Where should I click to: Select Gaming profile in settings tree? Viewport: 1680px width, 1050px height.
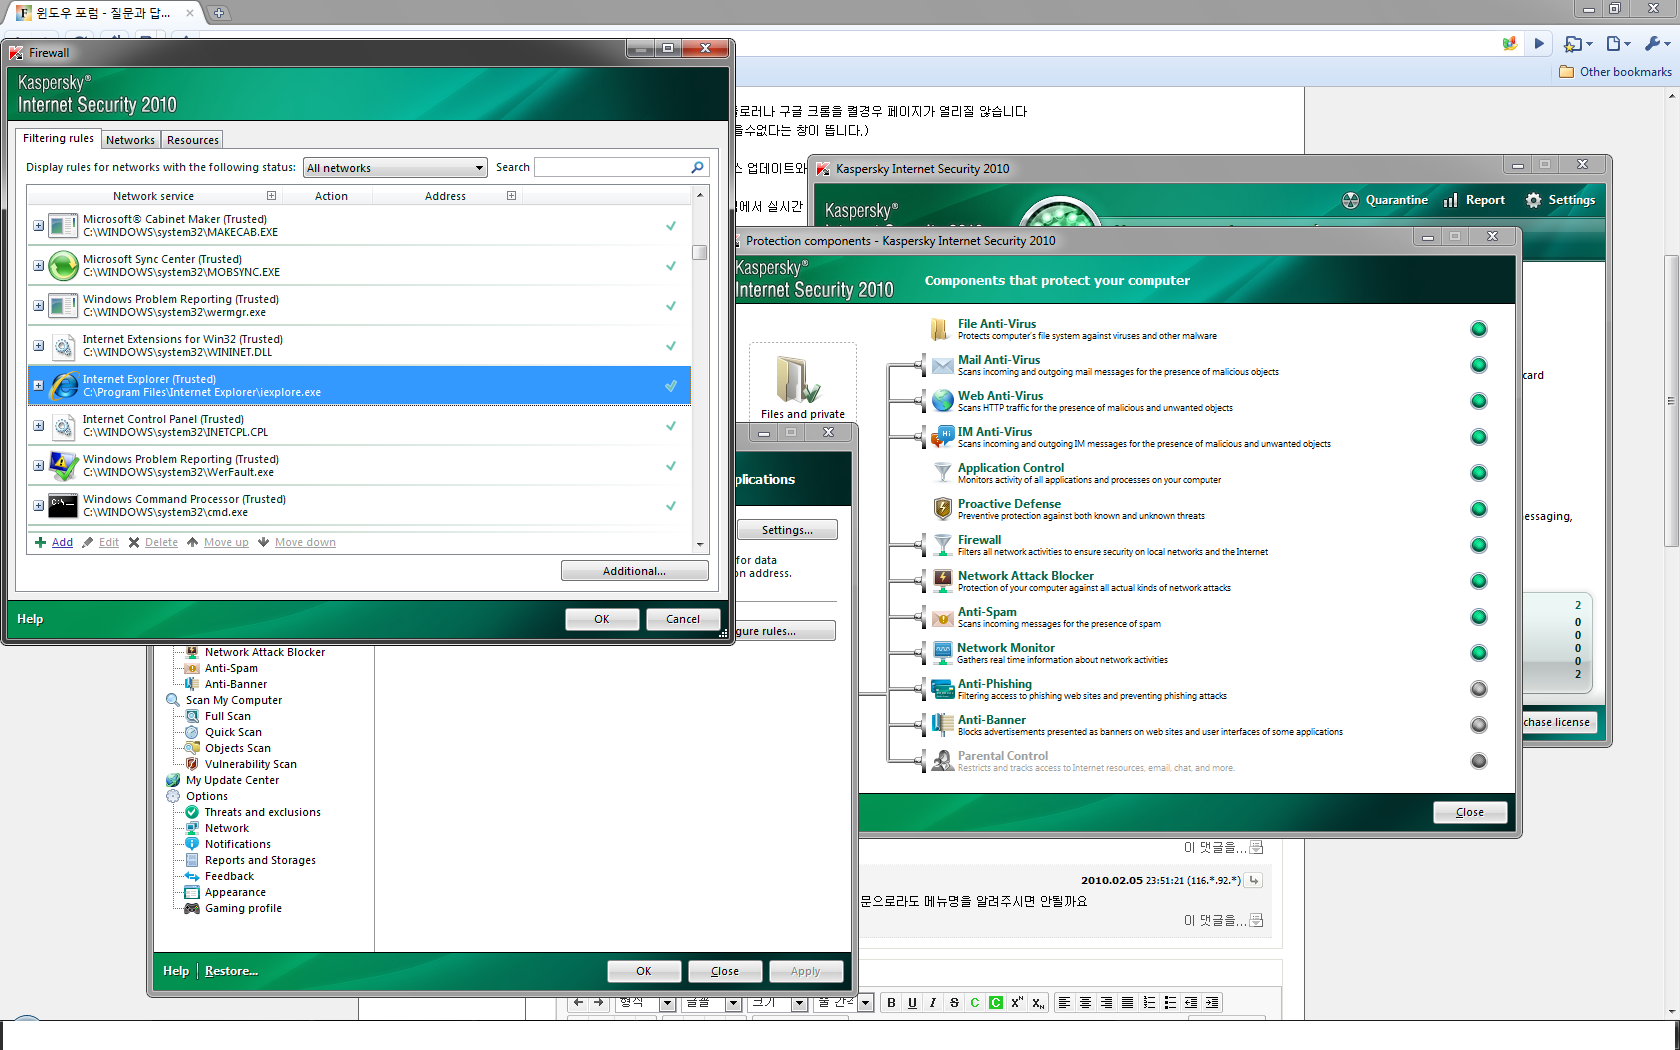[243, 908]
